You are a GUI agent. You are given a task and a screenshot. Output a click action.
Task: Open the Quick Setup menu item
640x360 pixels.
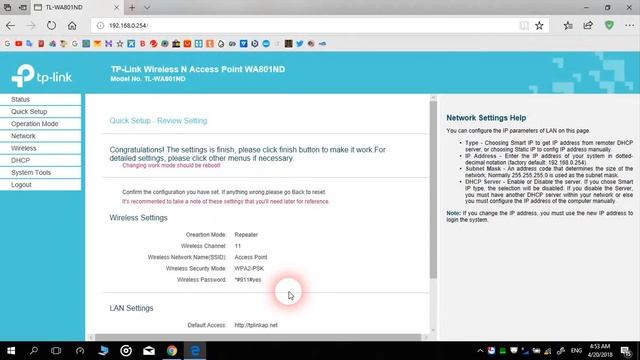(x=40, y=111)
